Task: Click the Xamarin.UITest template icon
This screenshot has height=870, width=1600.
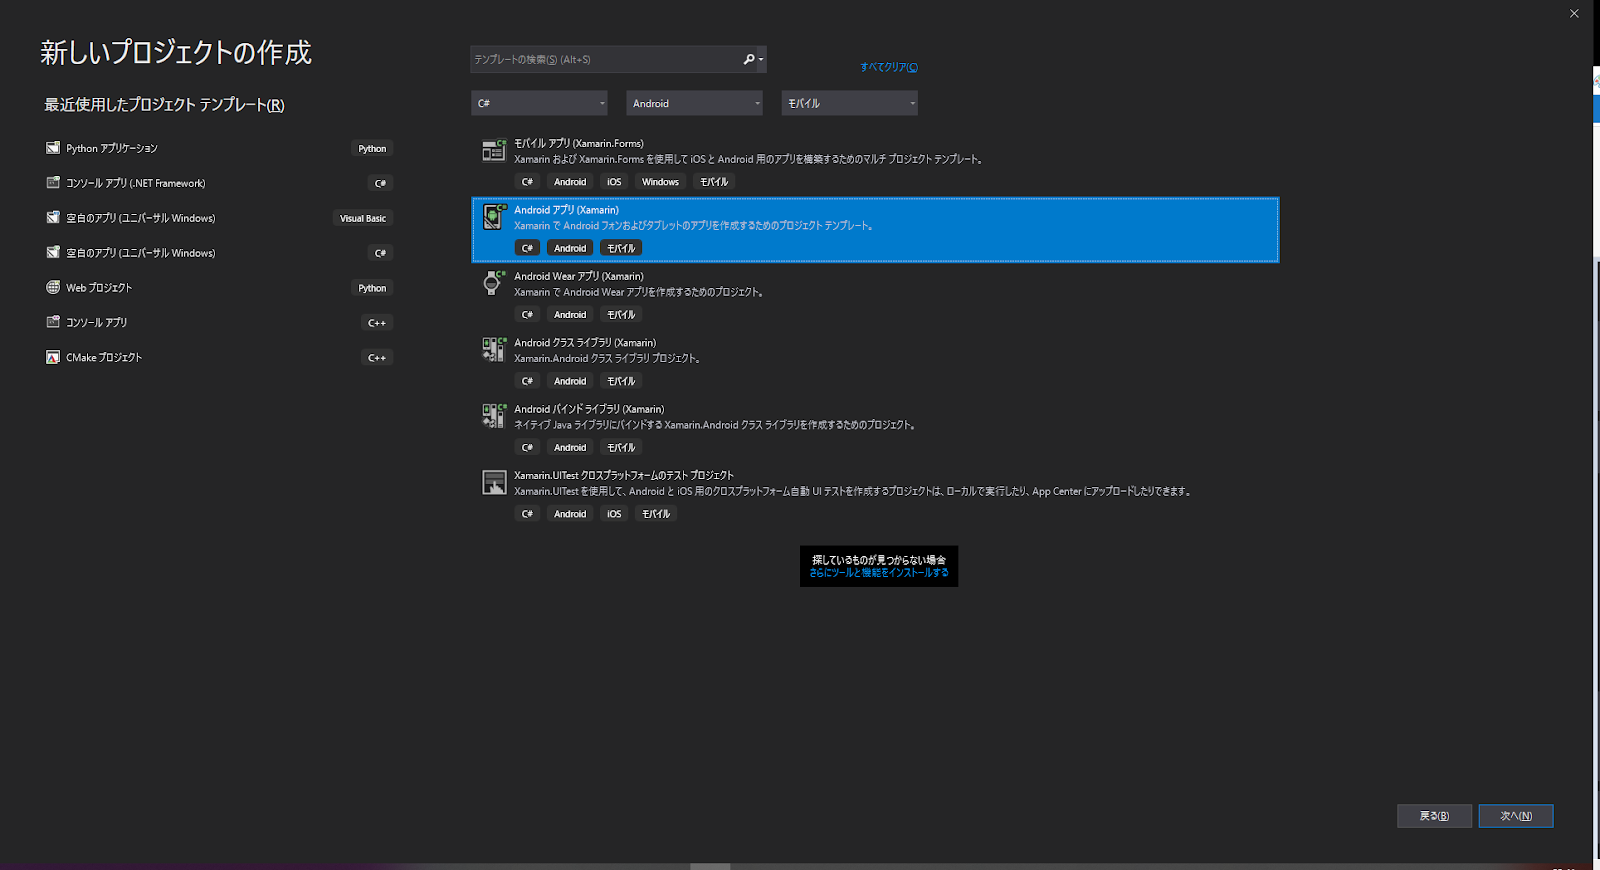Action: 494,482
